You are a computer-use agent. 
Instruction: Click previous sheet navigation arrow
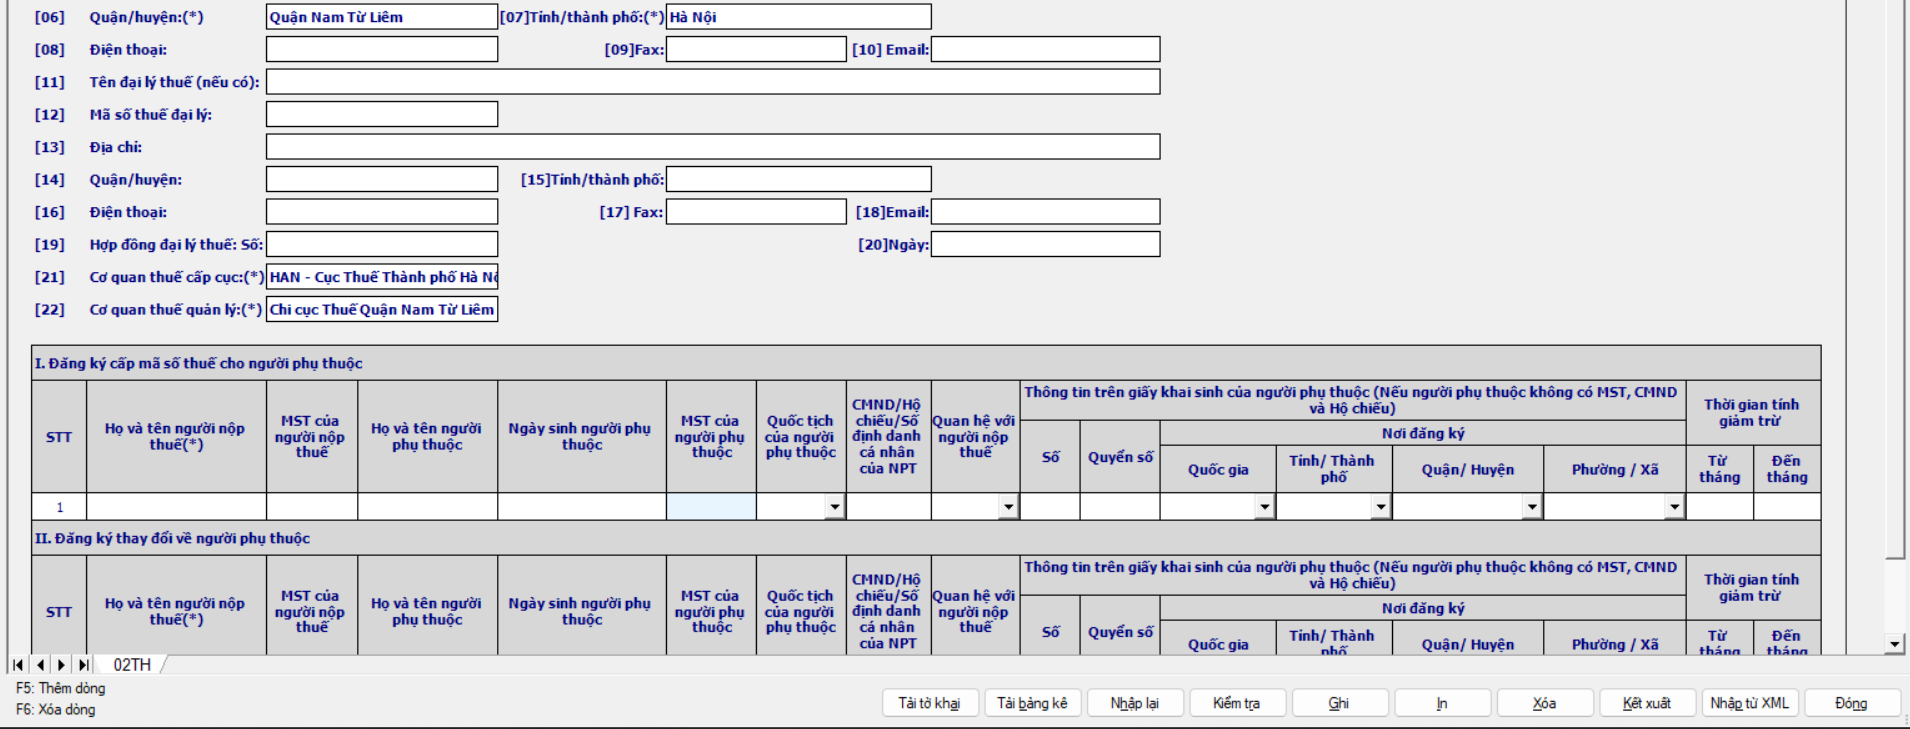pos(40,665)
